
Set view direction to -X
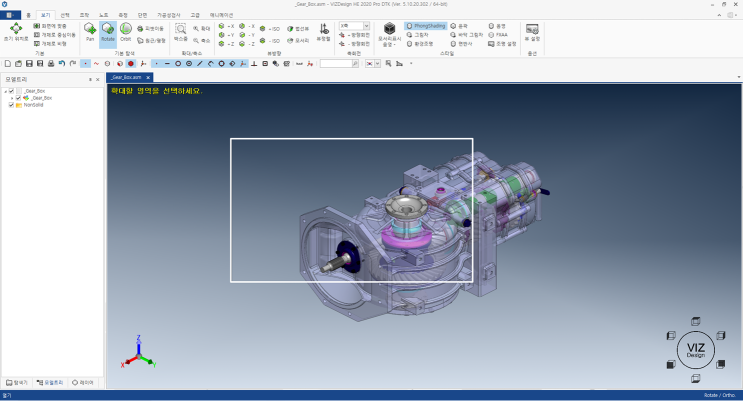[x=247, y=26]
